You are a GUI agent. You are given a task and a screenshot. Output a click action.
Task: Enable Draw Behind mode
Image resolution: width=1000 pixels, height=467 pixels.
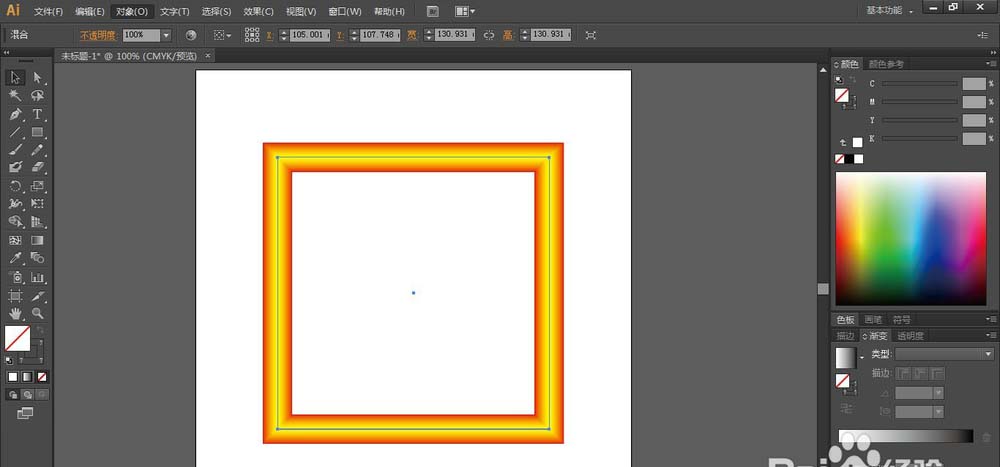(27, 395)
